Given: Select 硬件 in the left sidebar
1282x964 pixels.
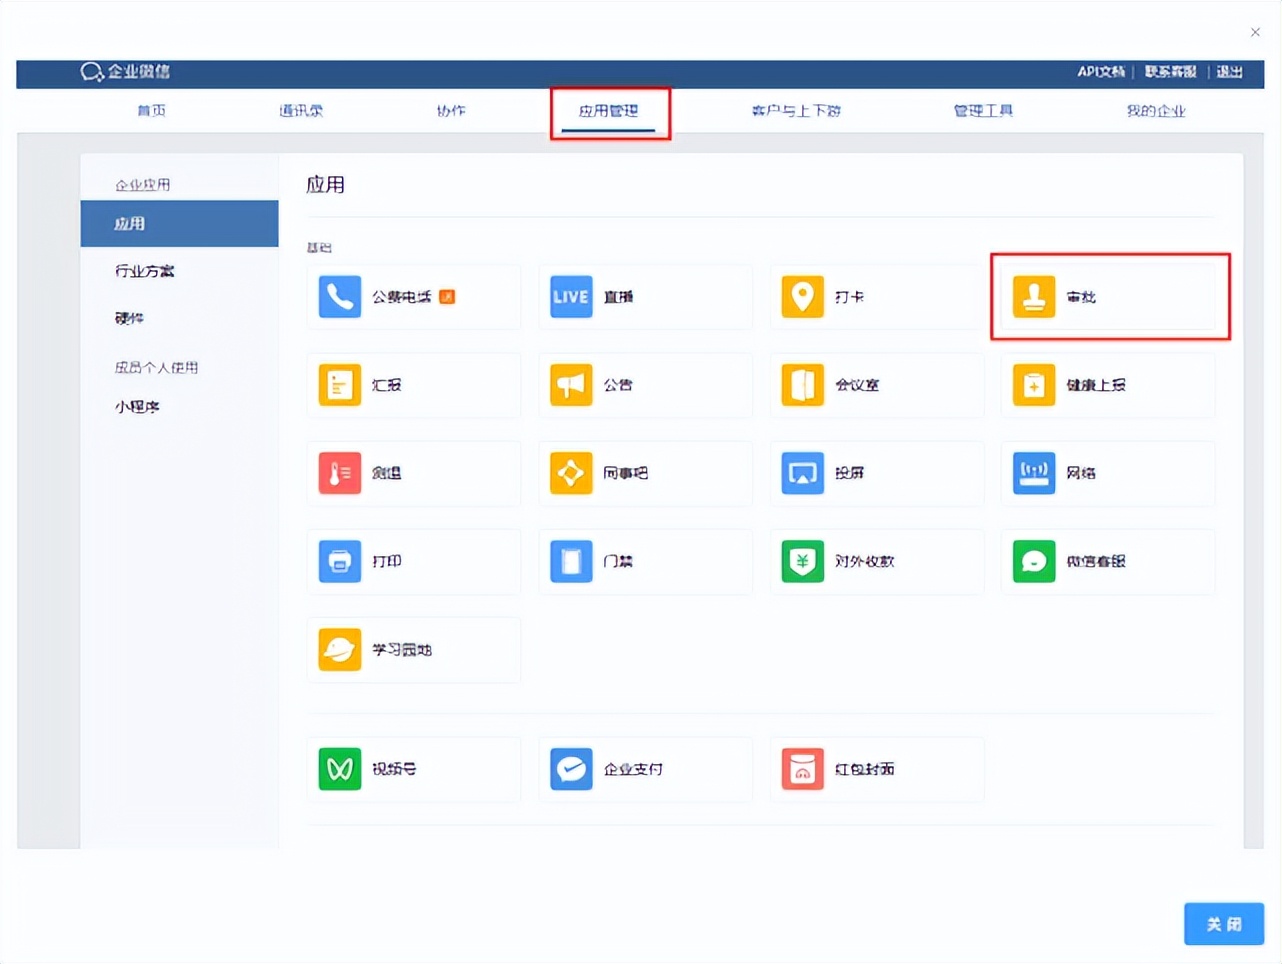Looking at the screenshot, I should (x=128, y=318).
